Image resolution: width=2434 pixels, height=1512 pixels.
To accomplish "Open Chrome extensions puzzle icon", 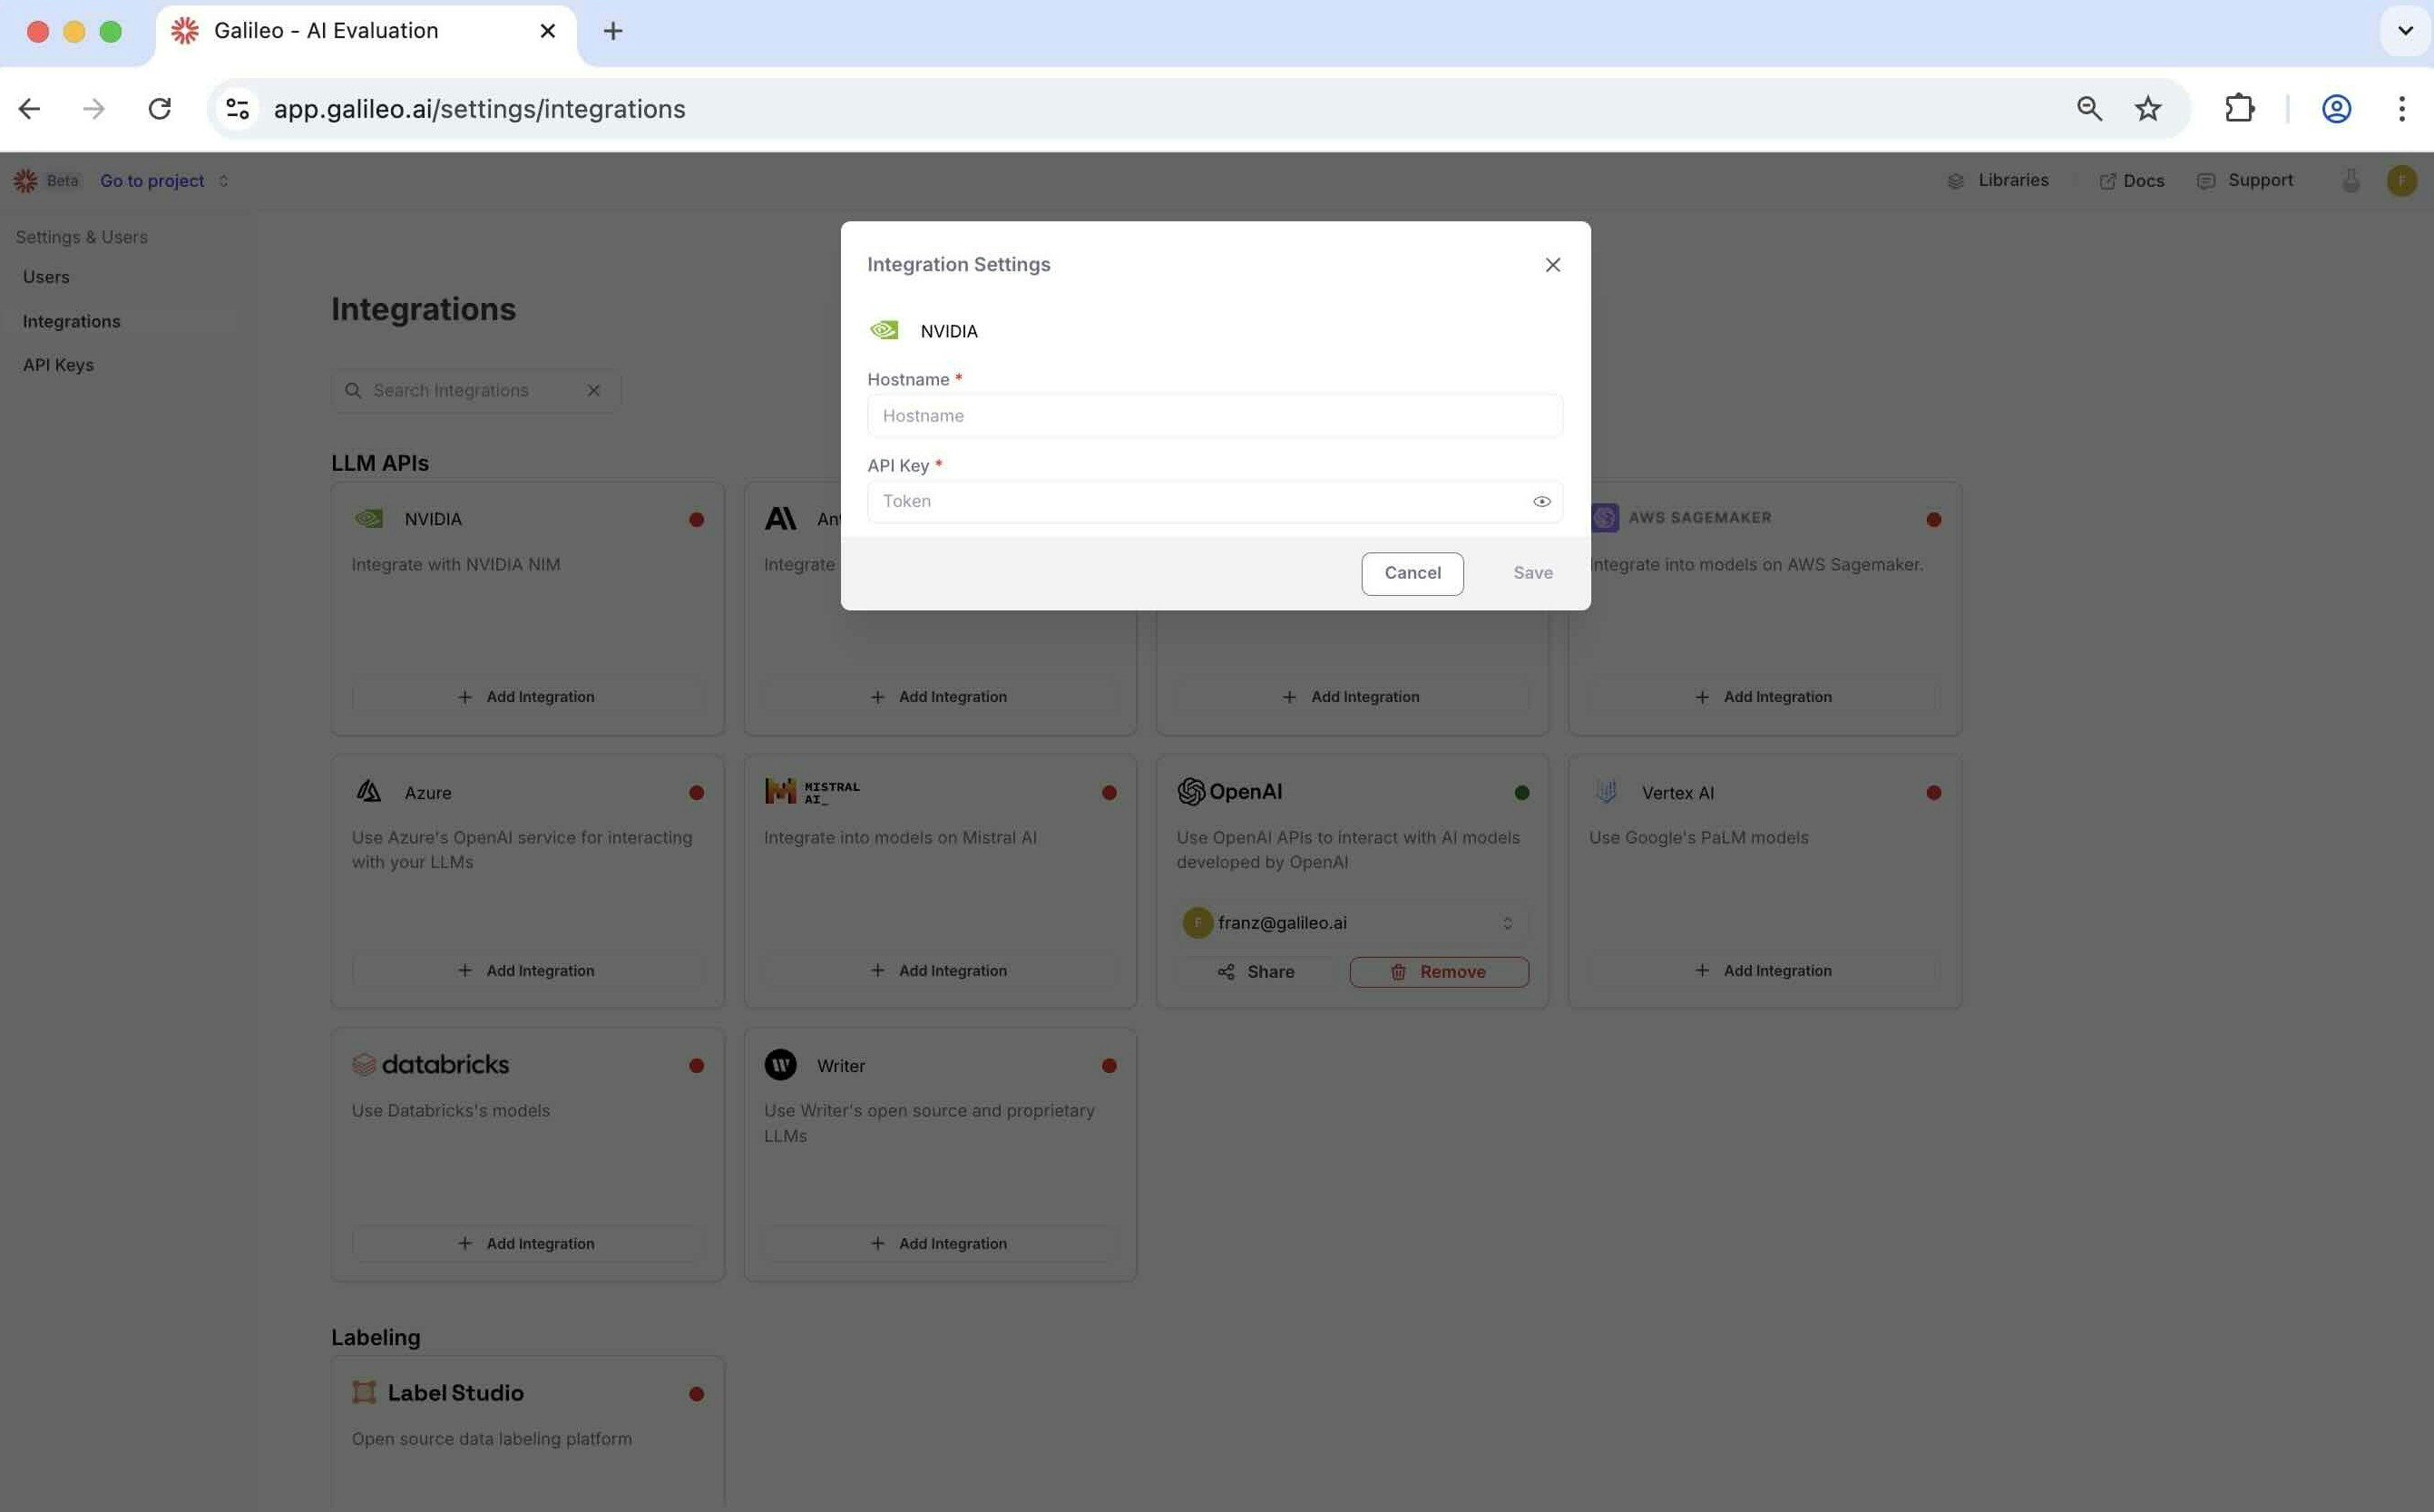I will coord(2239,109).
